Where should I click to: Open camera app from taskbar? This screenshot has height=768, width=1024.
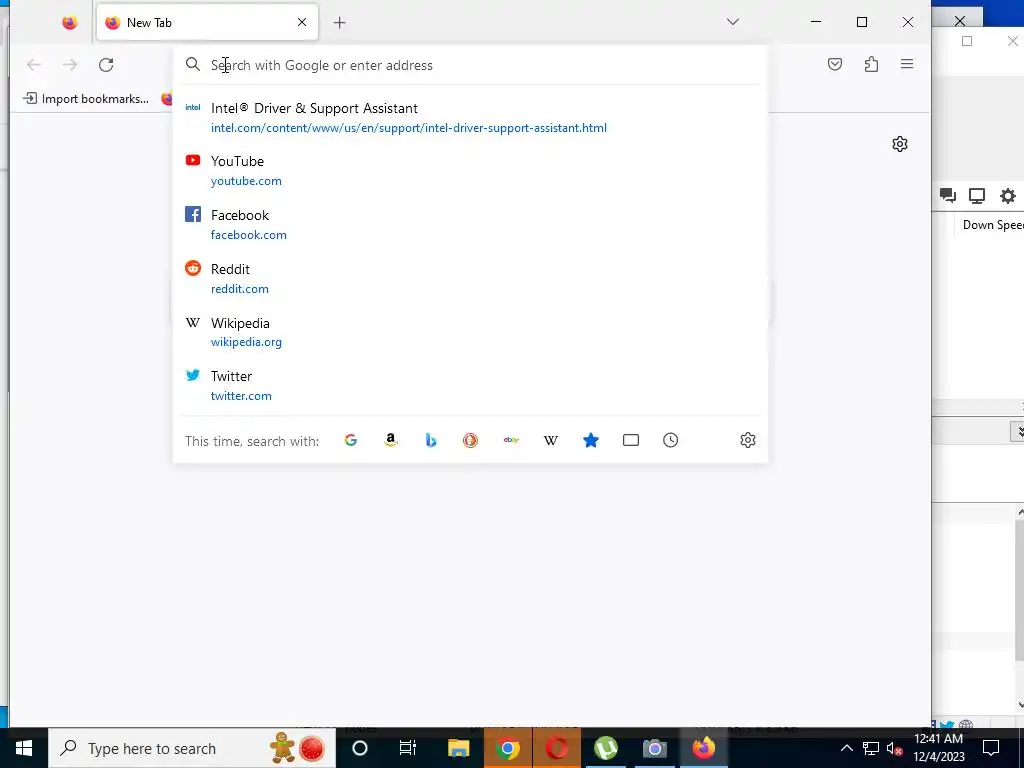(x=654, y=748)
